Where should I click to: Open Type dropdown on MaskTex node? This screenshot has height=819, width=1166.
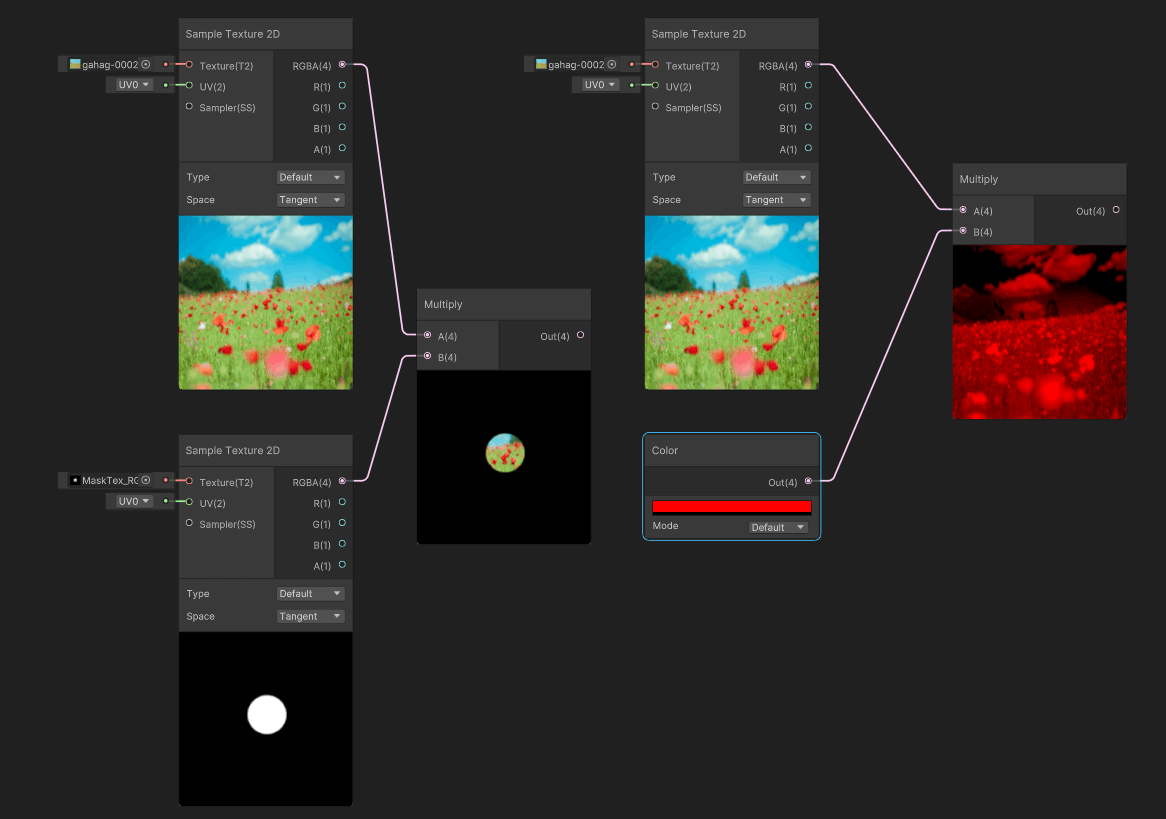pos(310,594)
